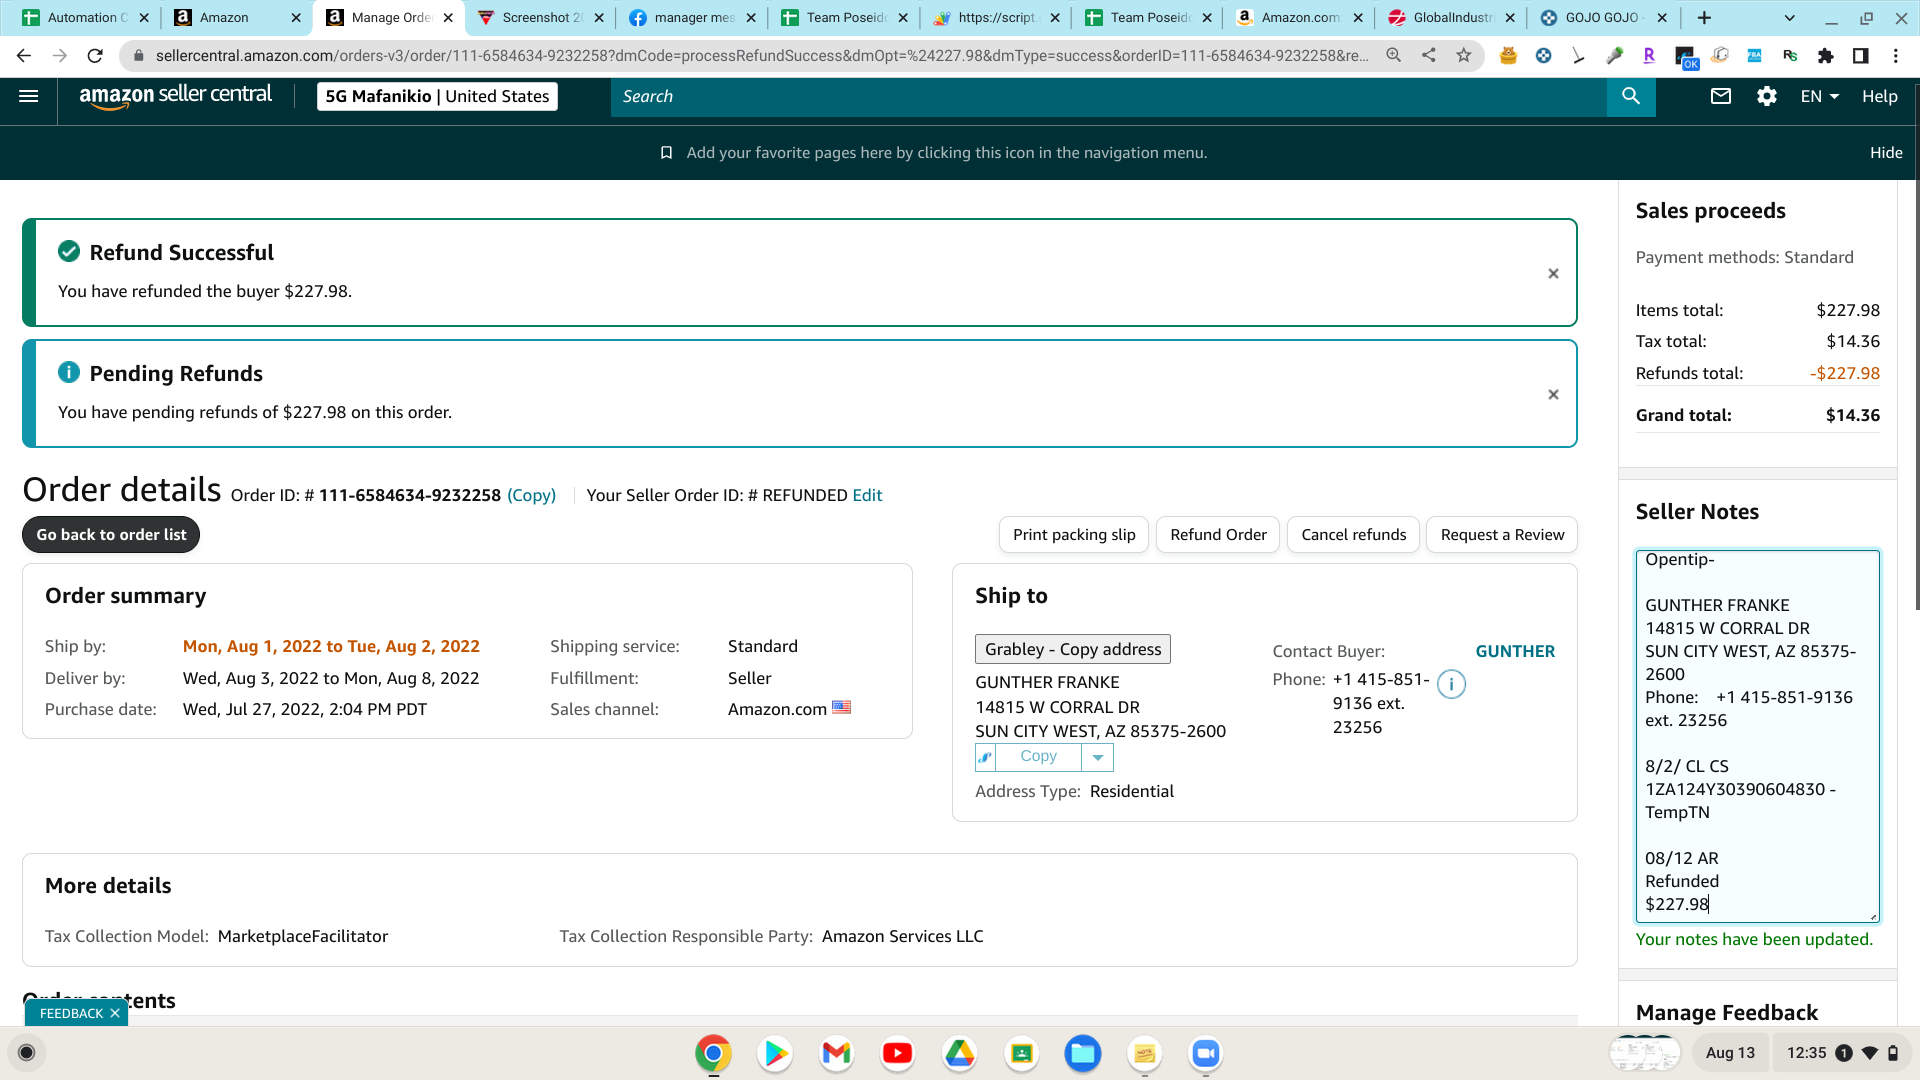The width and height of the screenshot is (1920, 1080).
Task: Open the EN language dropdown
Action: 1819,96
